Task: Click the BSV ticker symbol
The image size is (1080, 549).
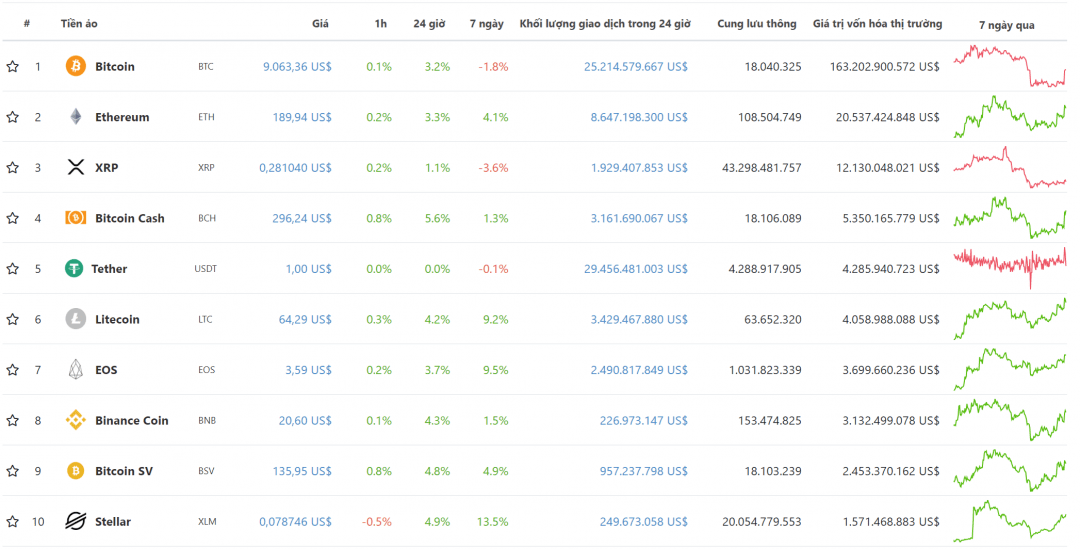Action: 206,470
